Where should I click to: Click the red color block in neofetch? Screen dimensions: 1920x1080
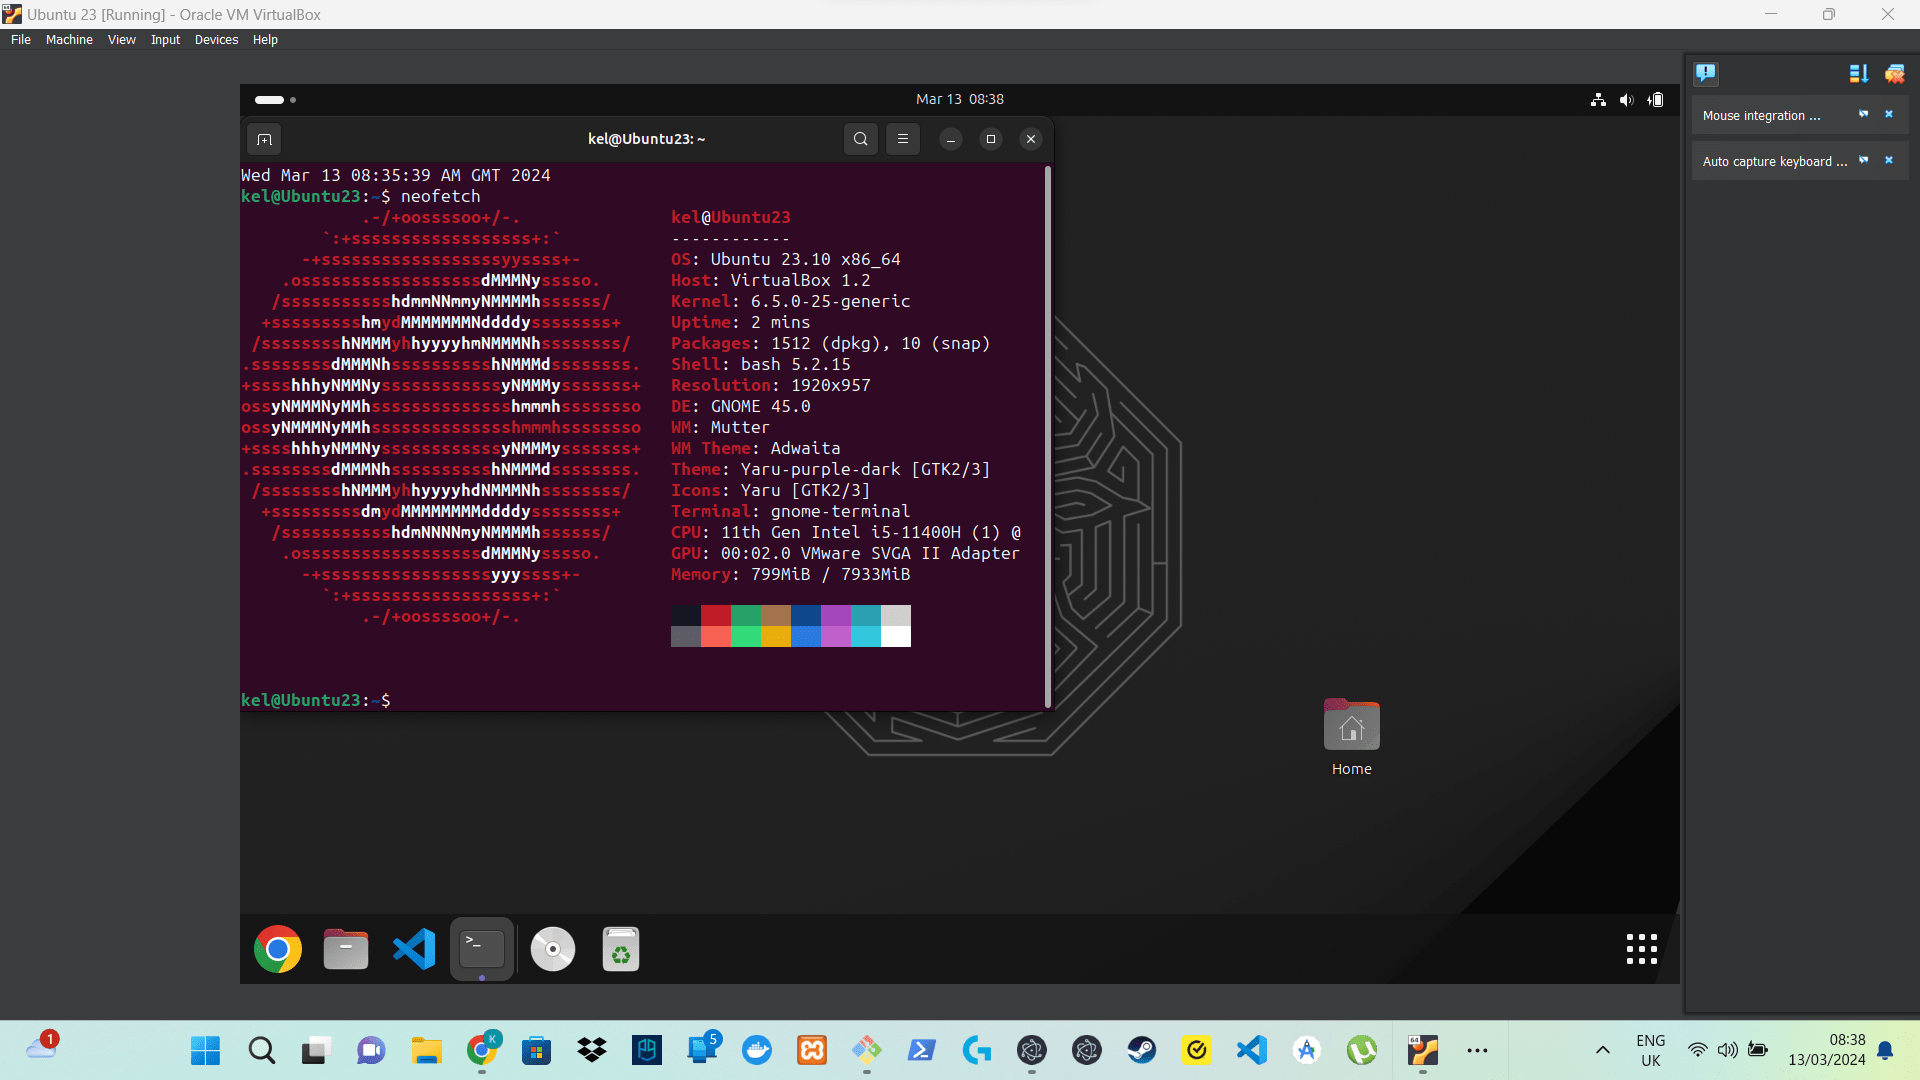tap(716, 615)
